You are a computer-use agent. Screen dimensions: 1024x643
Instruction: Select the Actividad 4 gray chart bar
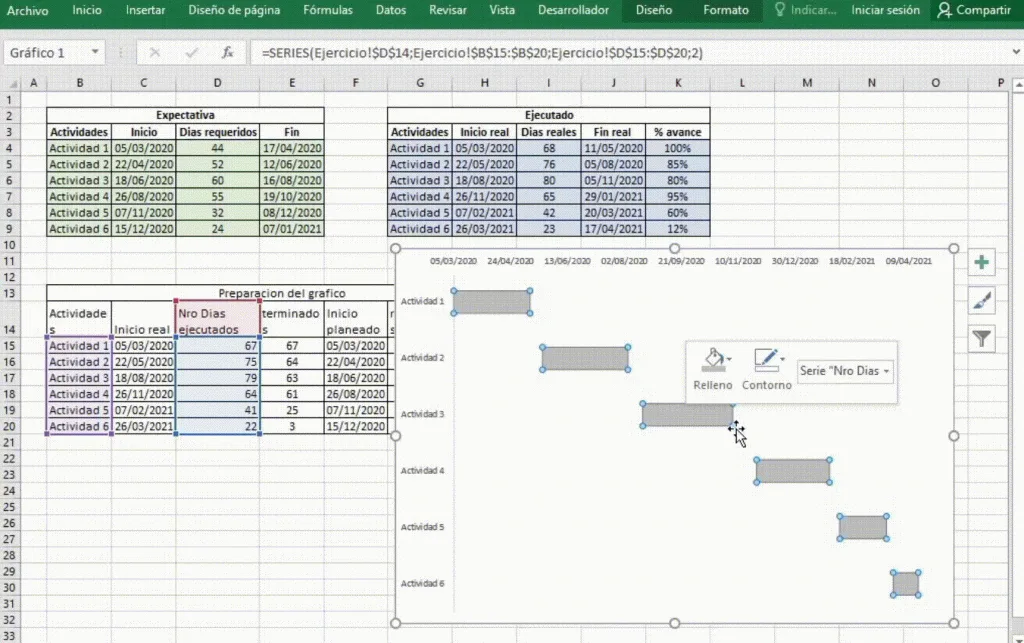793,471
